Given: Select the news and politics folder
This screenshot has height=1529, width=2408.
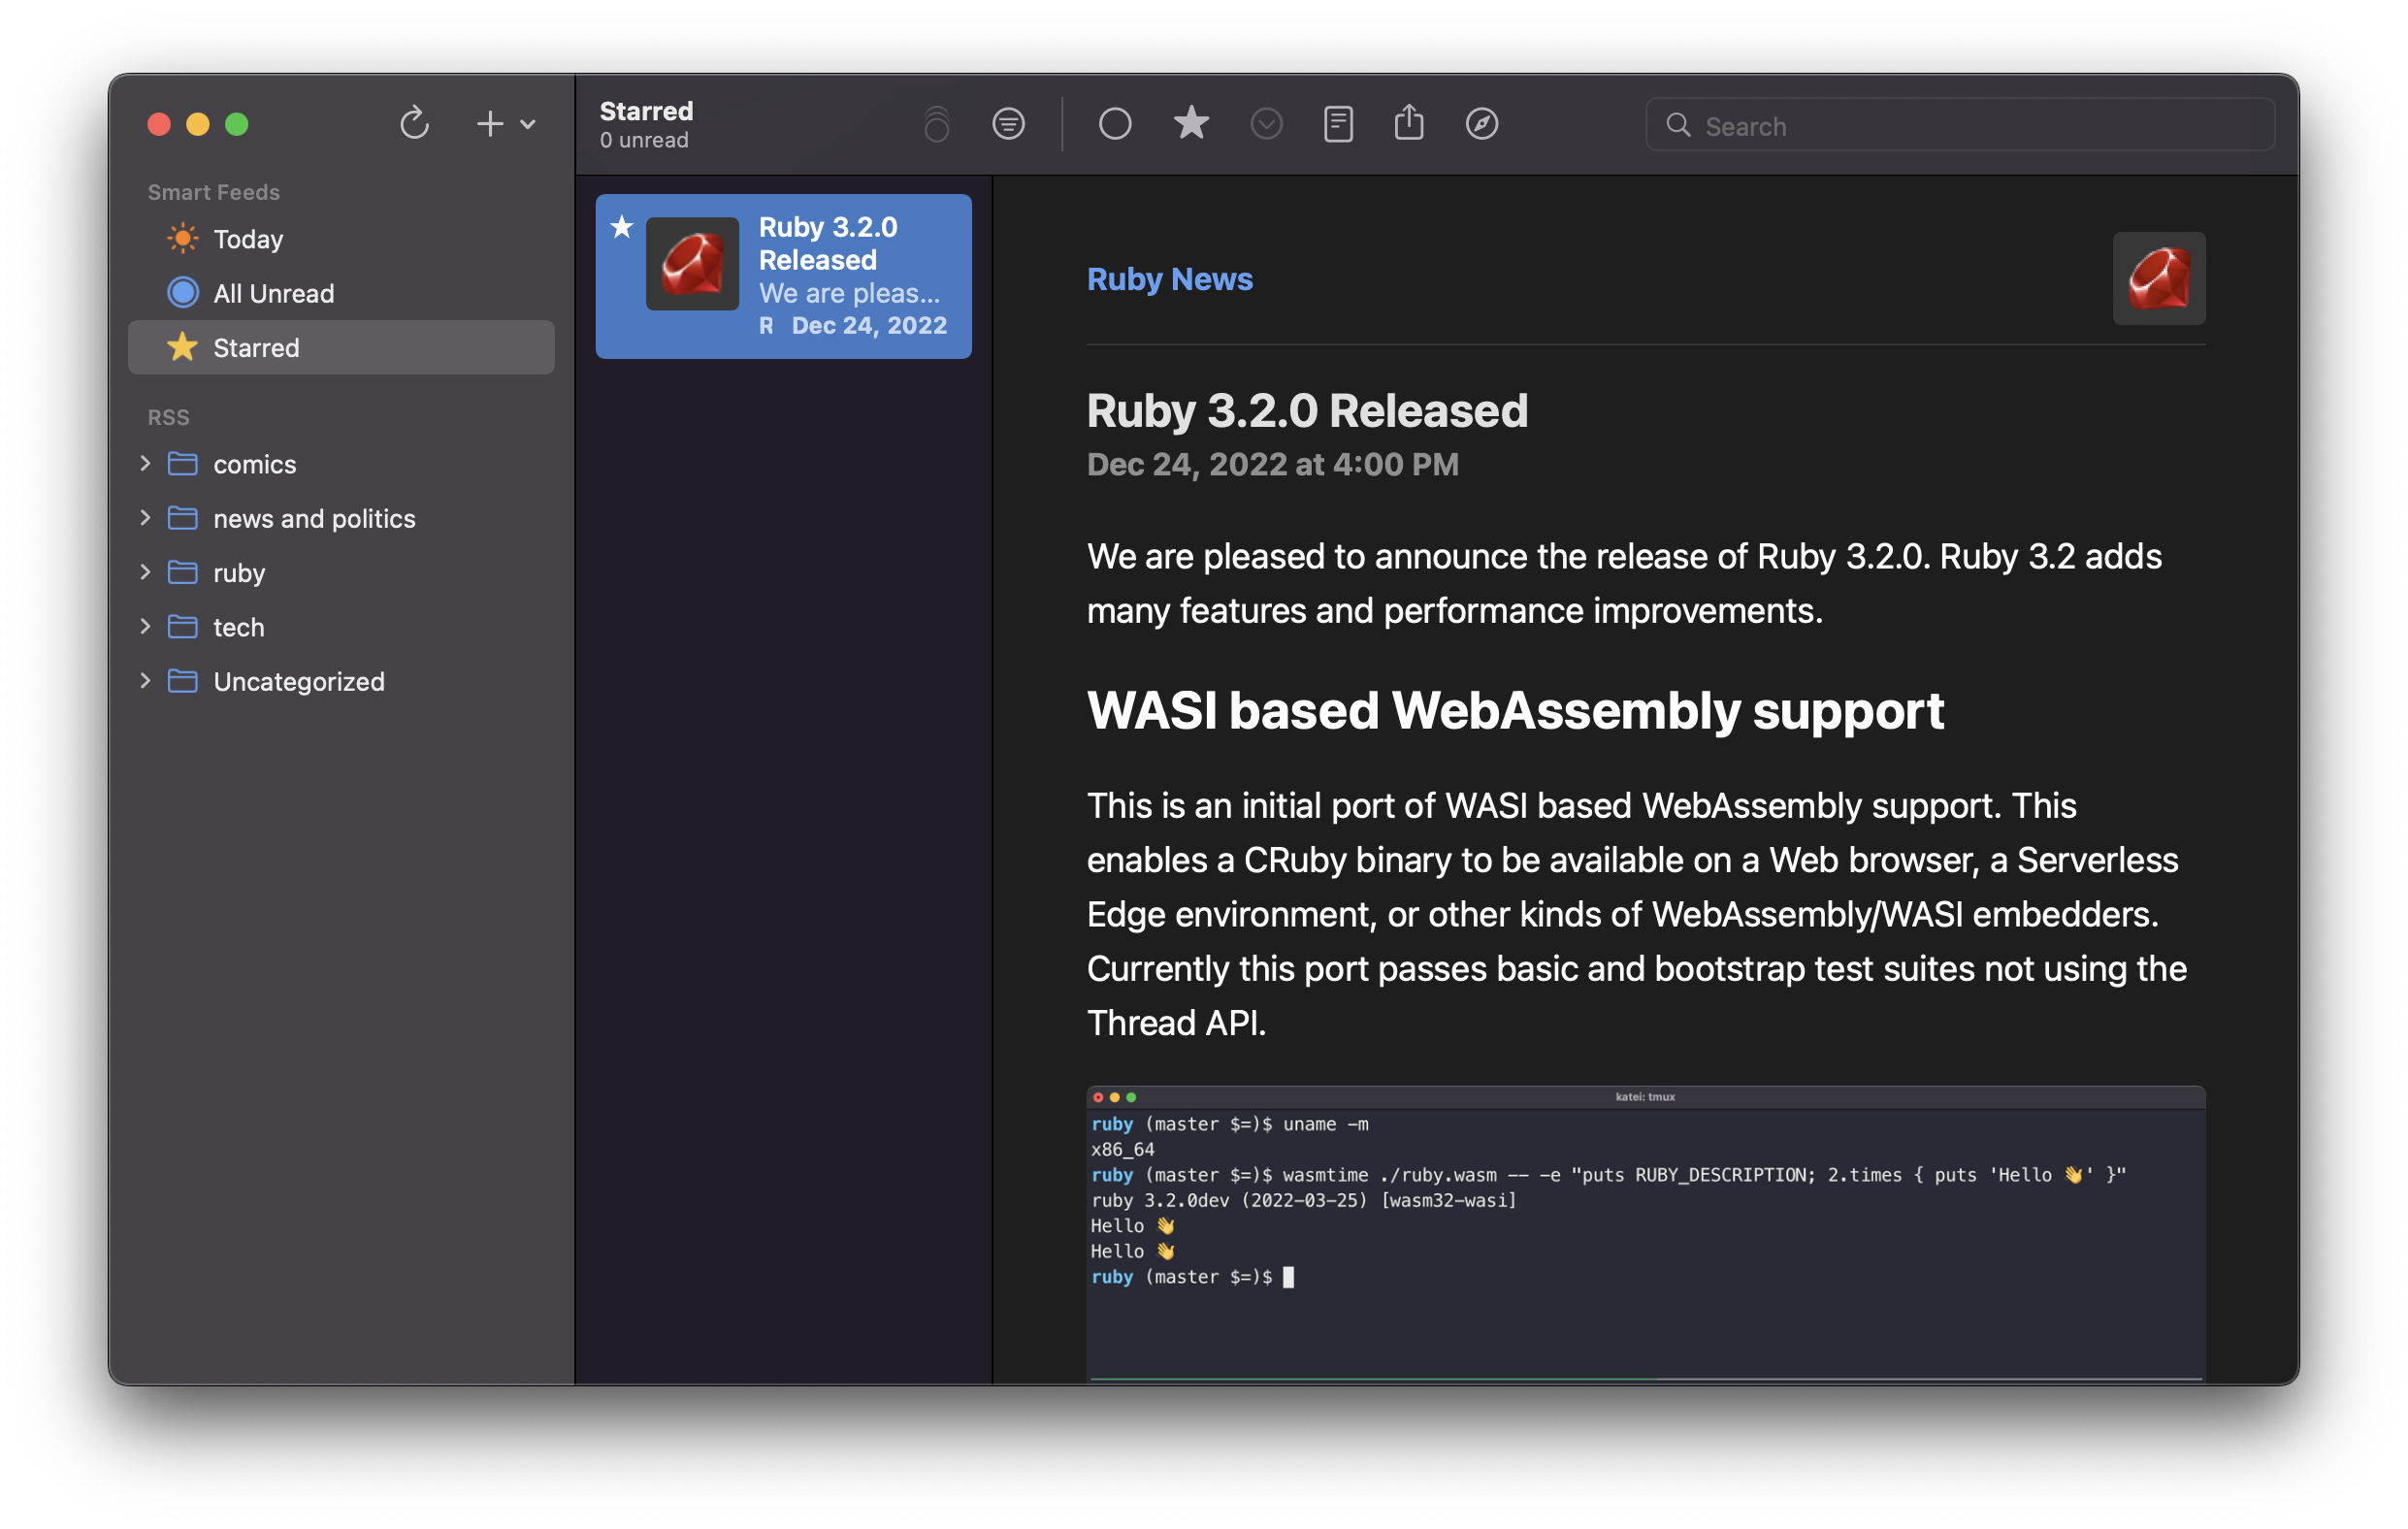Looking at the screenshot, I should [x=341, y=518].
